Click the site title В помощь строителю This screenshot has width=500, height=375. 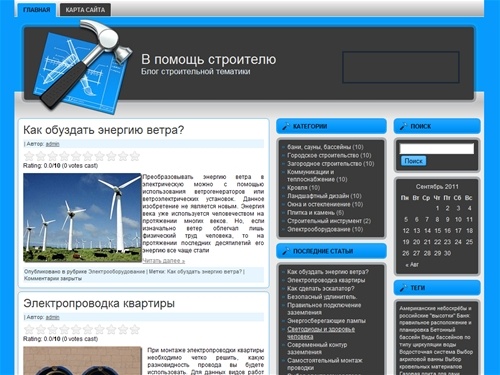(x=209, y=59)
